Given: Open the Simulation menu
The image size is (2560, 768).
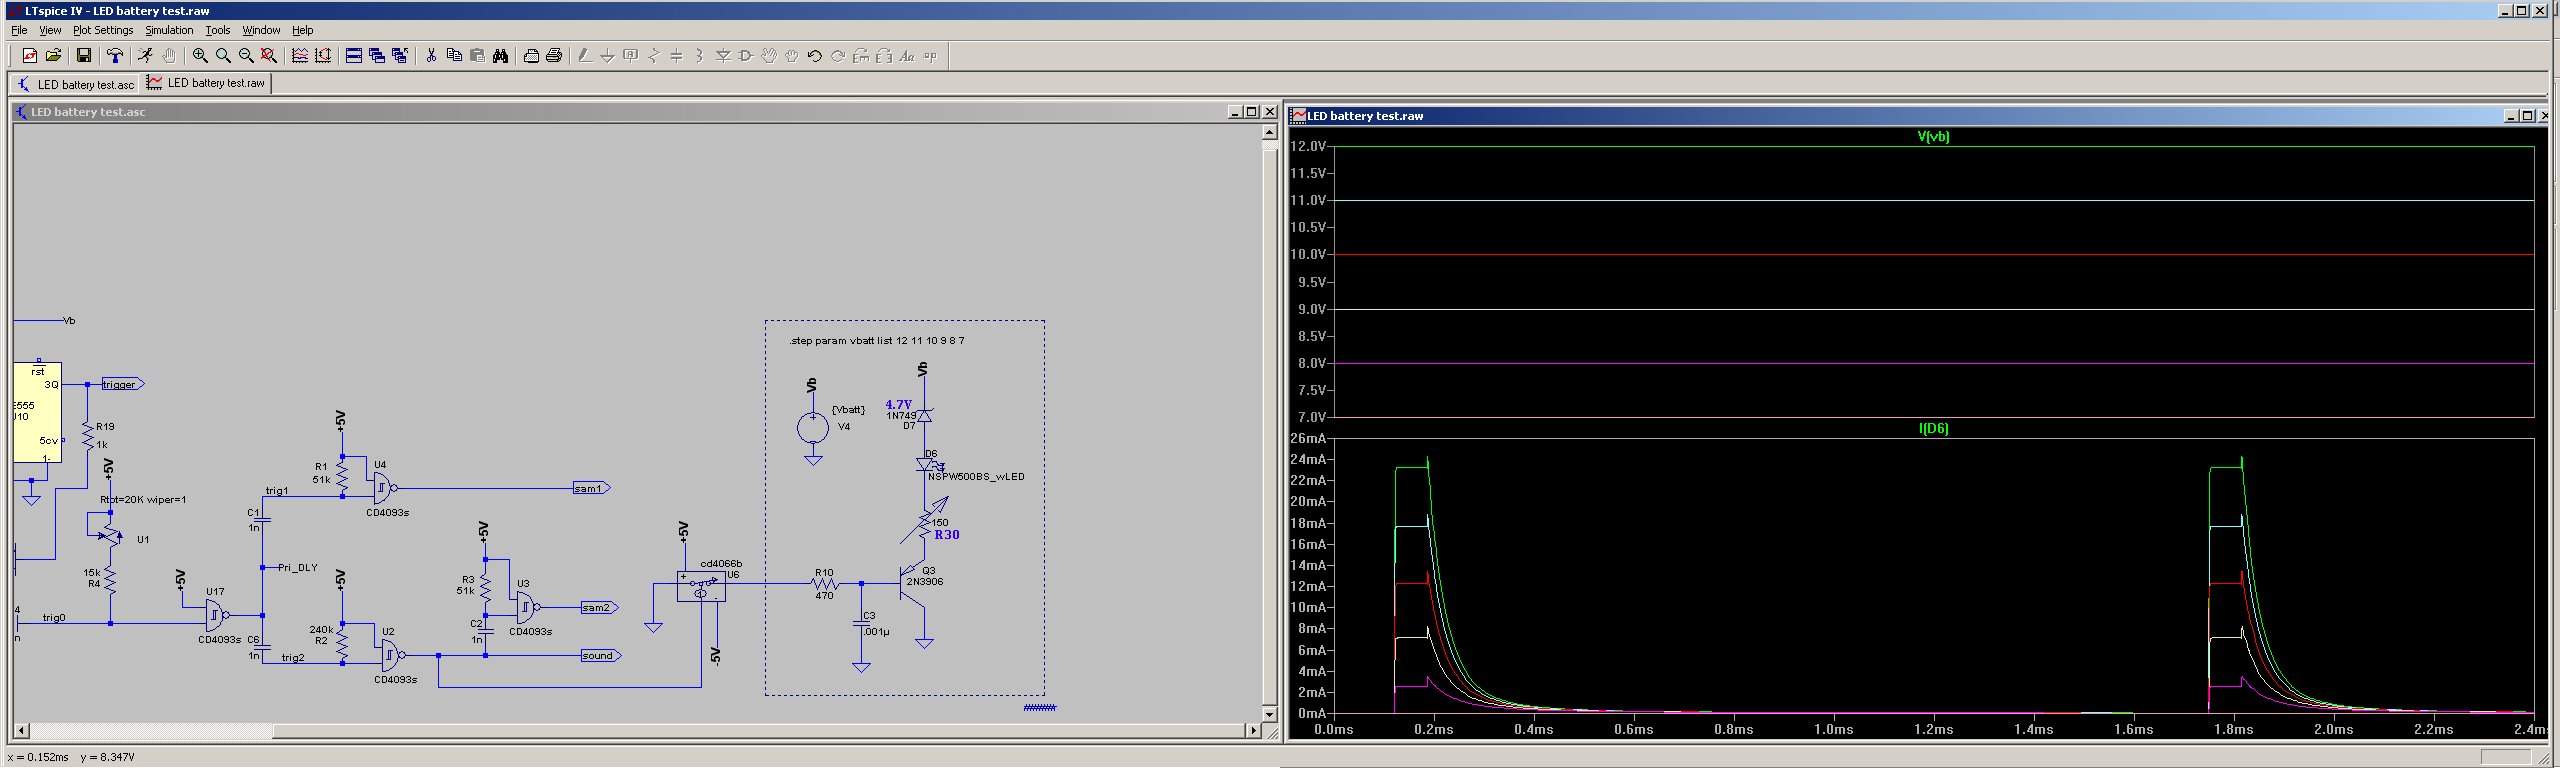Looking at the screenshot, I should (x=169, y=30).
